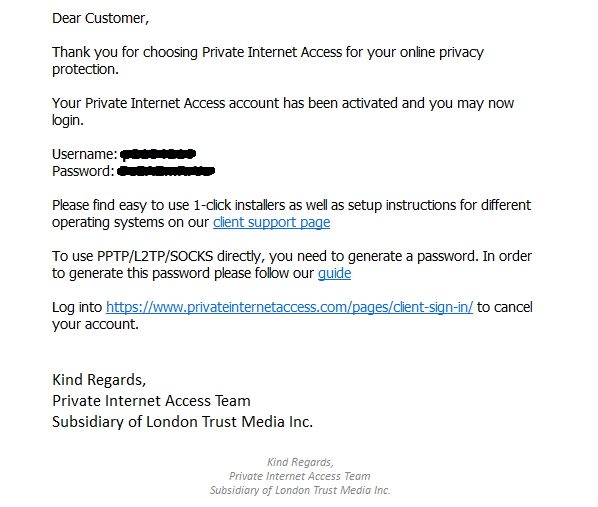The image size is (598, 507).
Task: Click the words 'to cancel' after the URL
Action: pos(505,307)
